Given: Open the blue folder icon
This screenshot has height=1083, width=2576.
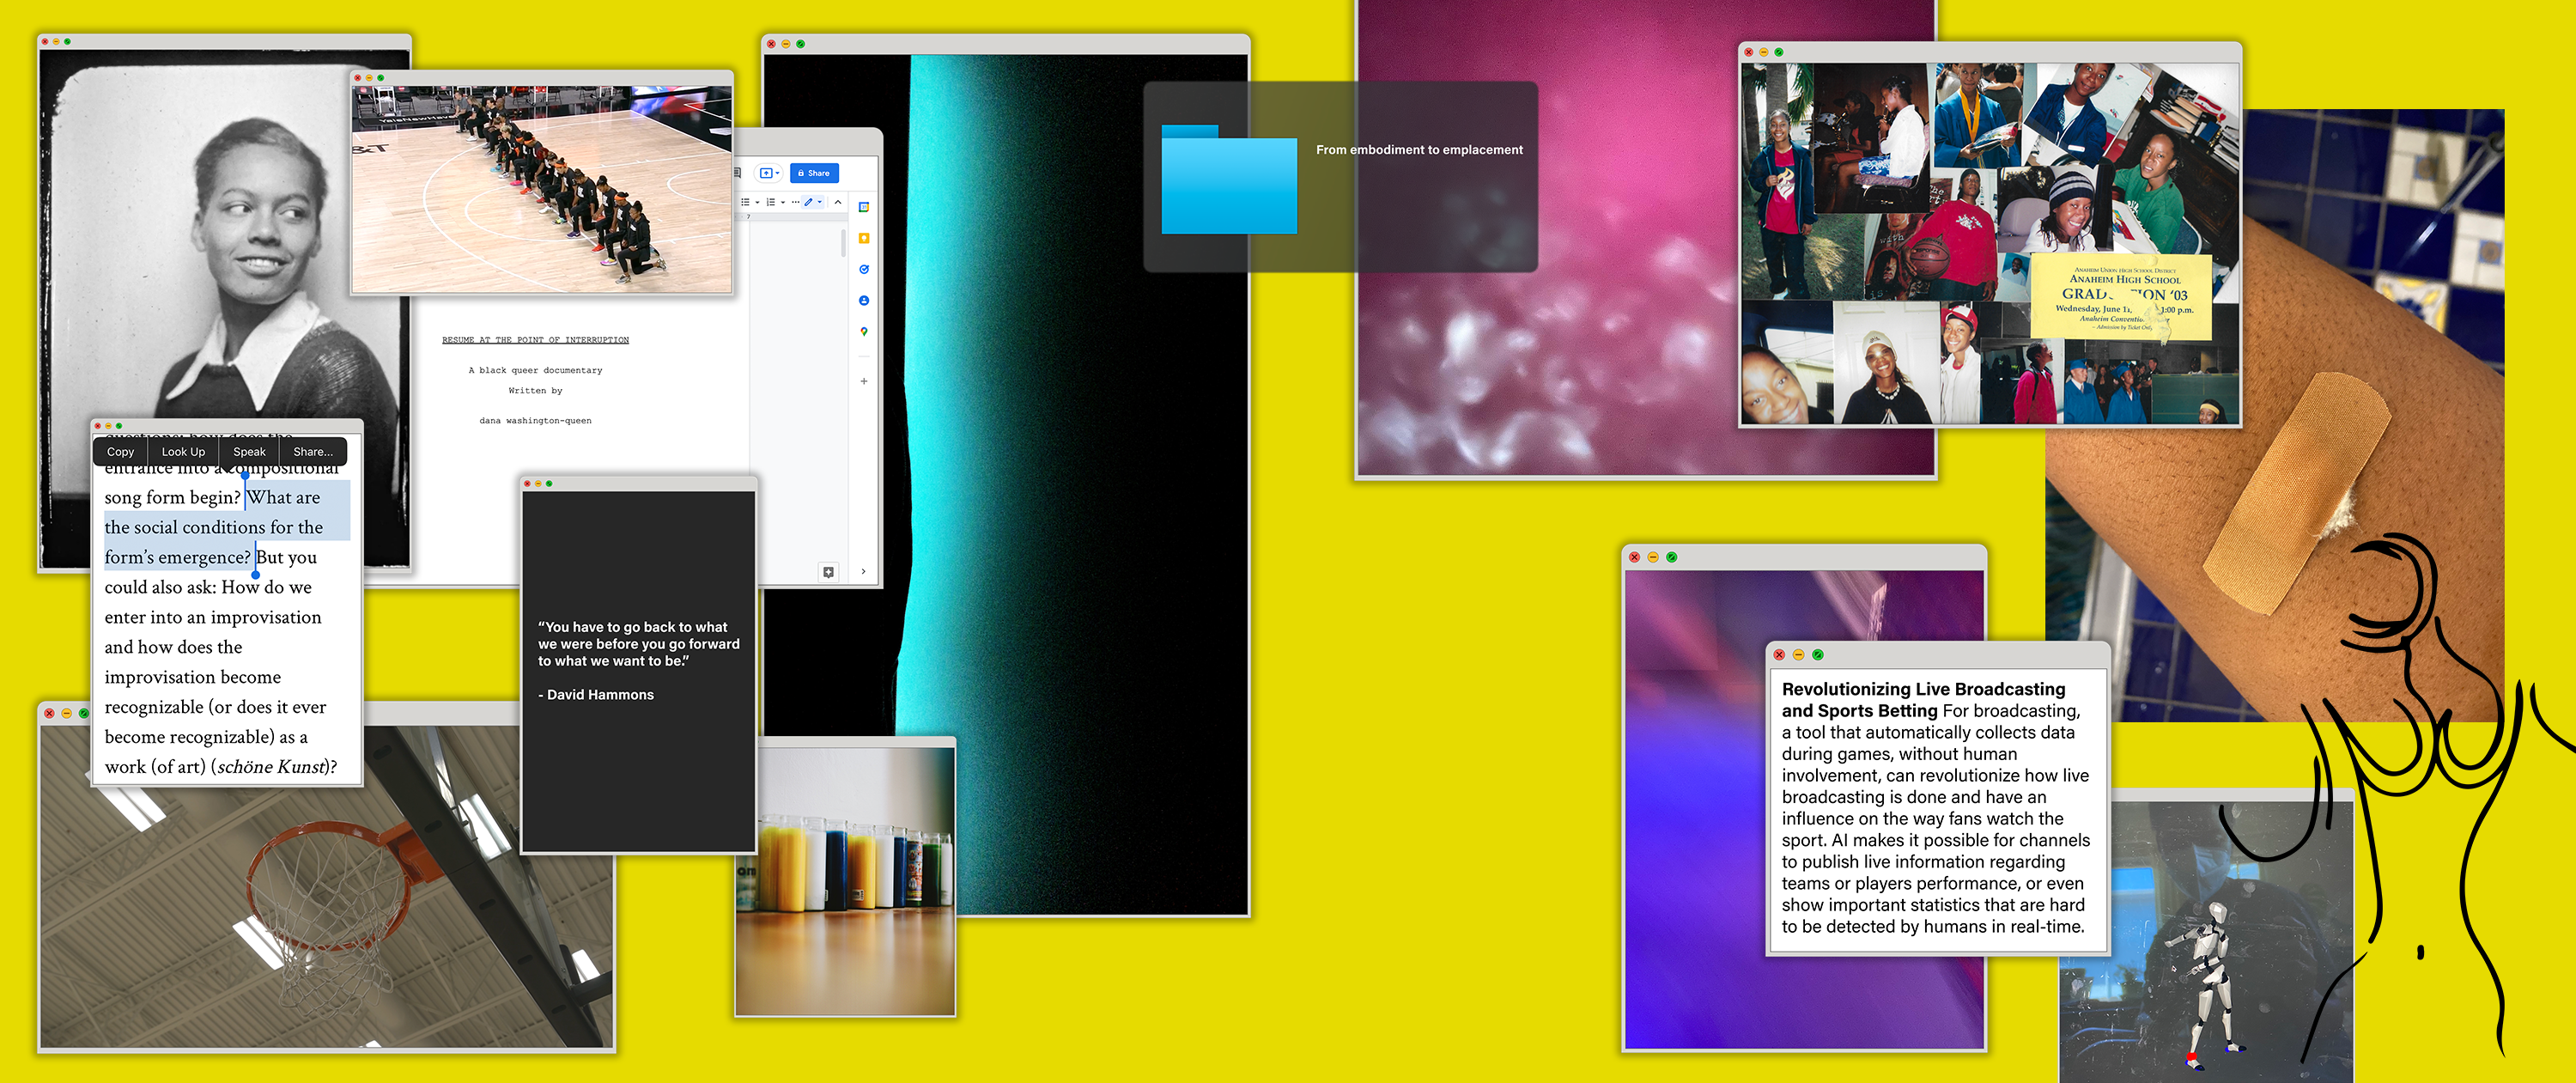Looking at the screenshot, I should (1229, 179).
